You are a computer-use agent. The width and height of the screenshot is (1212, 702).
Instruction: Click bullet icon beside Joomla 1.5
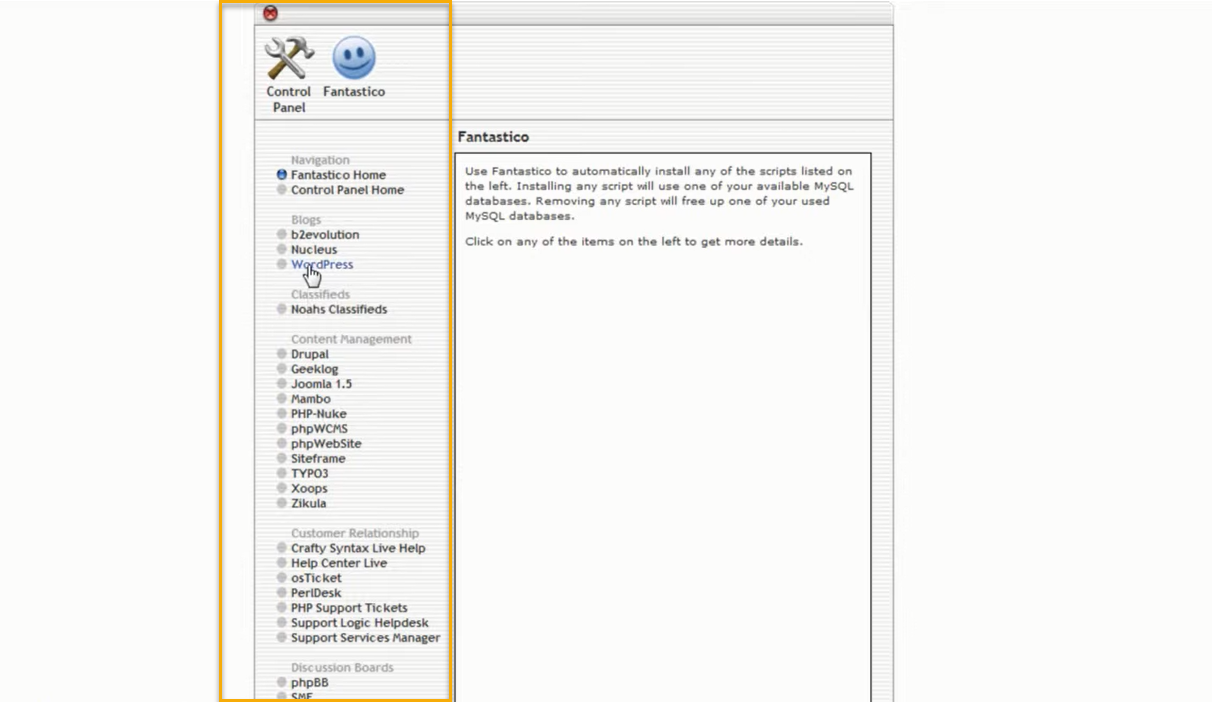282,384
